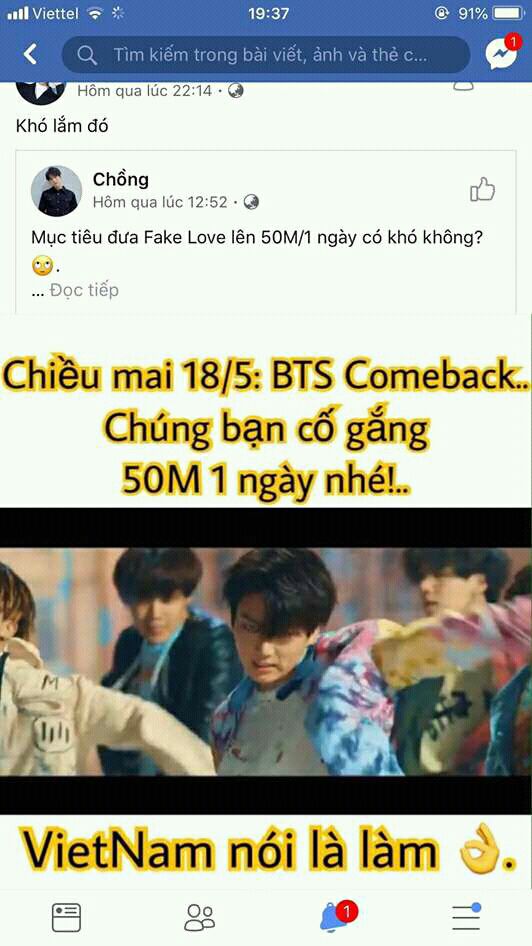Open Chồng's profile name link

[x=121, y=179]
